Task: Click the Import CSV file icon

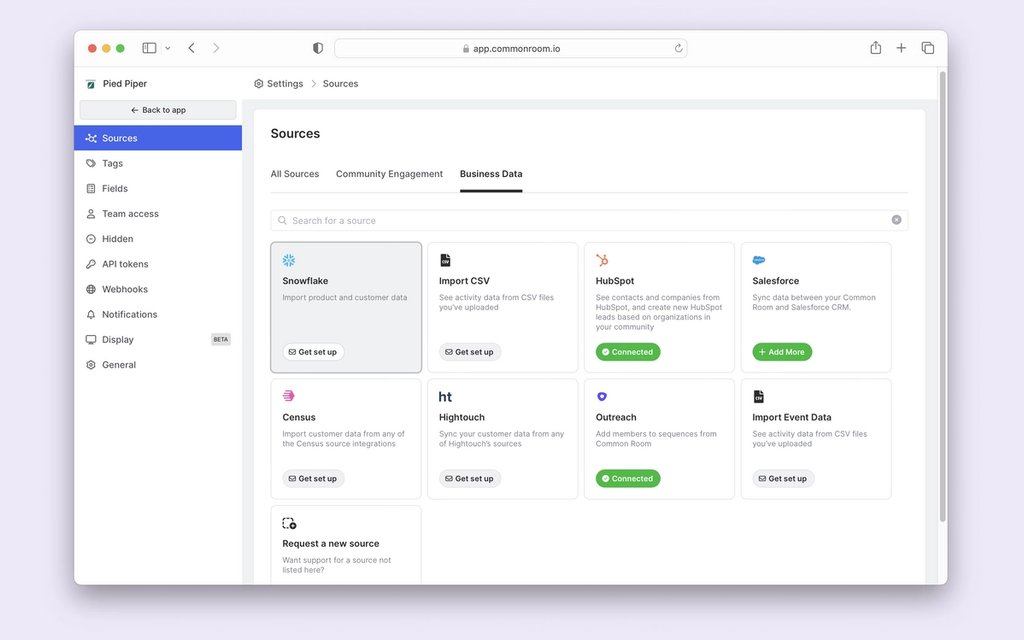Action: point(446,259)
